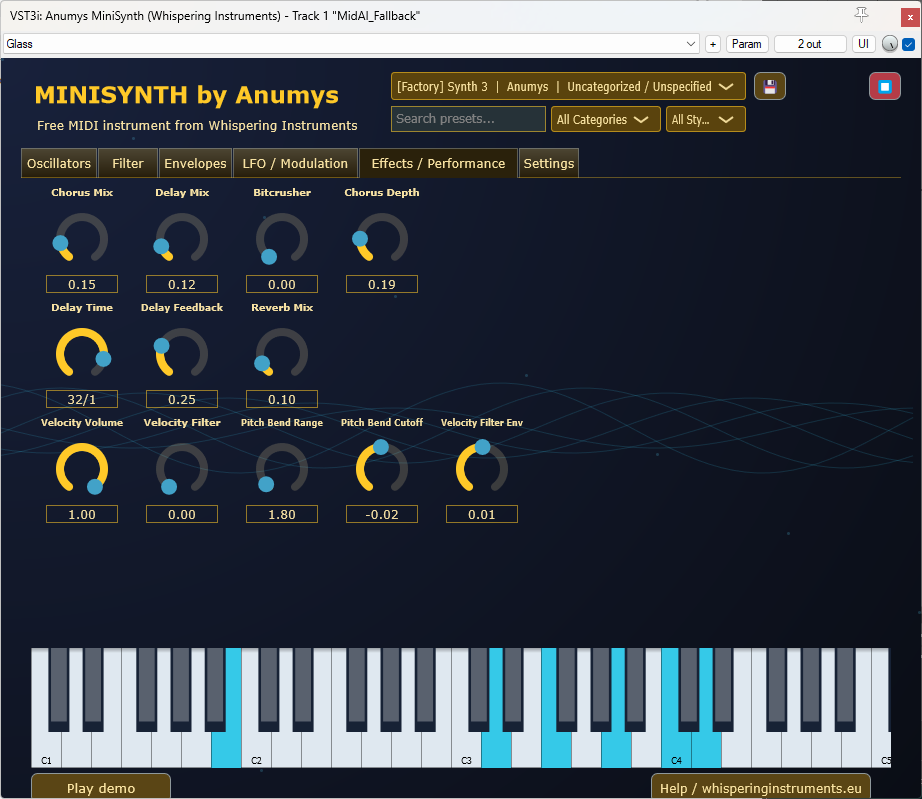Play the highlighted C4 key
The height and width of the screenshot is (799, 922).
pos(676,750)
